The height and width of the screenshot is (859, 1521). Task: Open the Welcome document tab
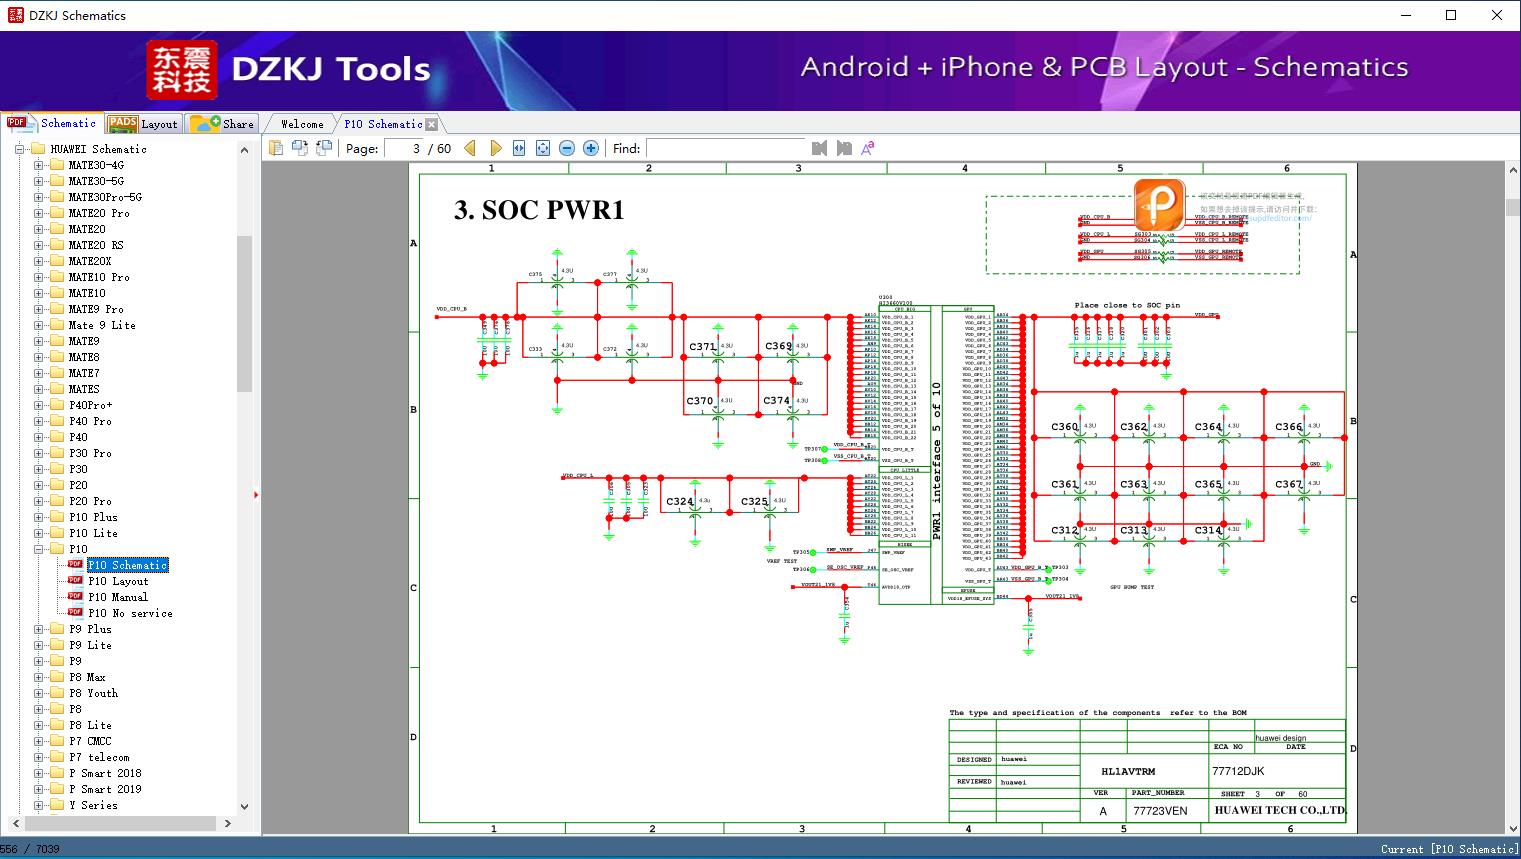pyautogui.click(x=302, y=124)
